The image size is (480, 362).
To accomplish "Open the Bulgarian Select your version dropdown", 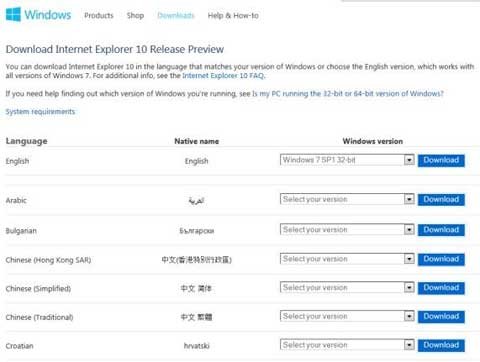I will click(x=347, y=229).
